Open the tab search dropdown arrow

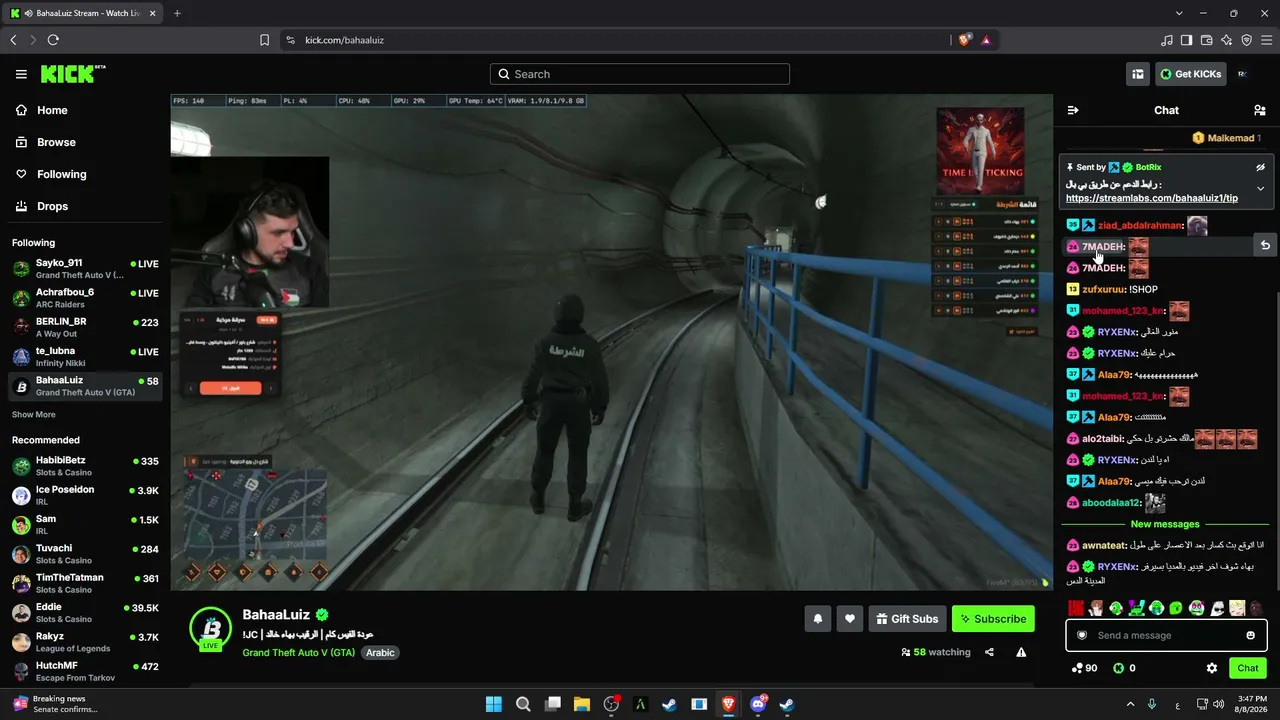(1179, 13)
